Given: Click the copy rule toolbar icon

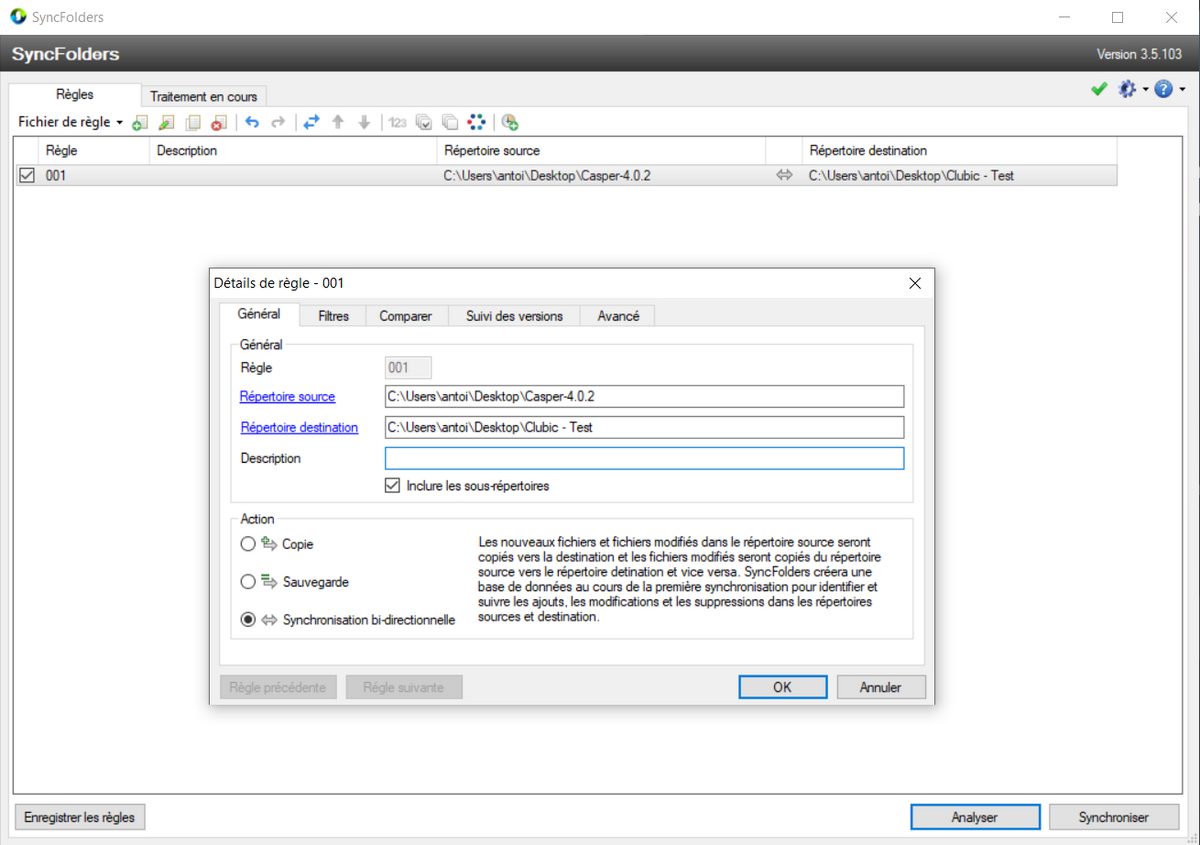Looking at the screenshot, I should 193,122.
